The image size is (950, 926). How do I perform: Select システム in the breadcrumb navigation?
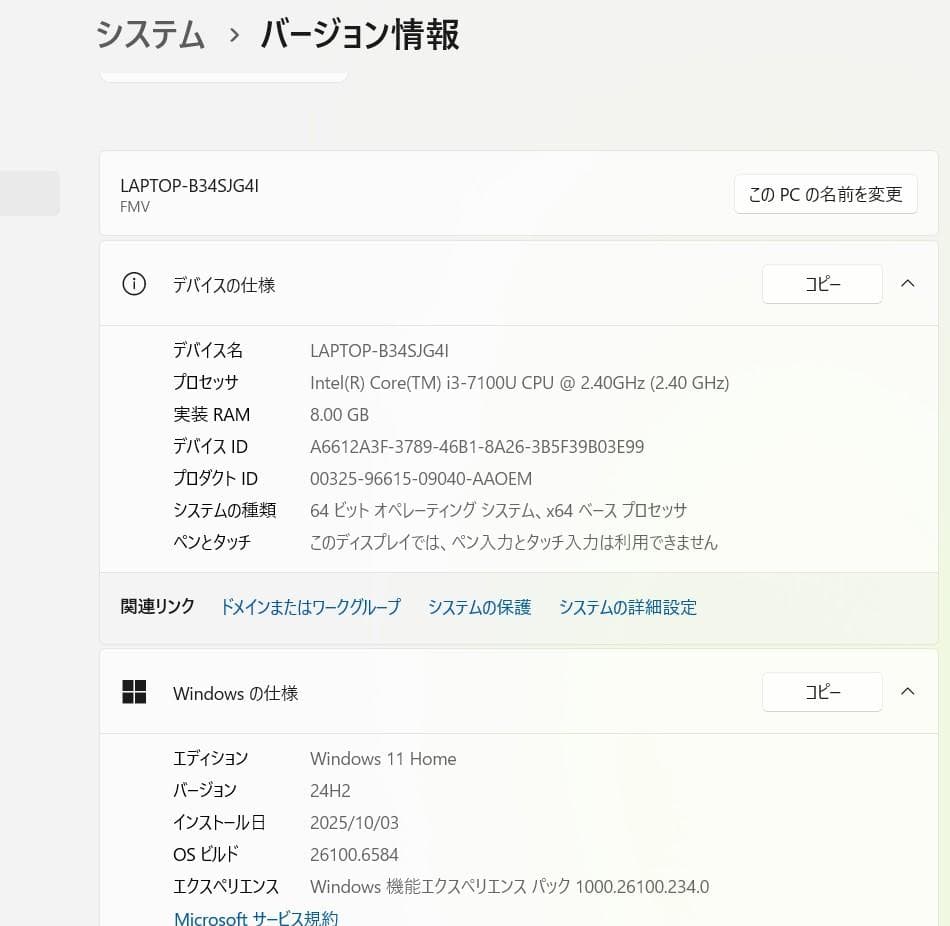click(x=149, y=34)
